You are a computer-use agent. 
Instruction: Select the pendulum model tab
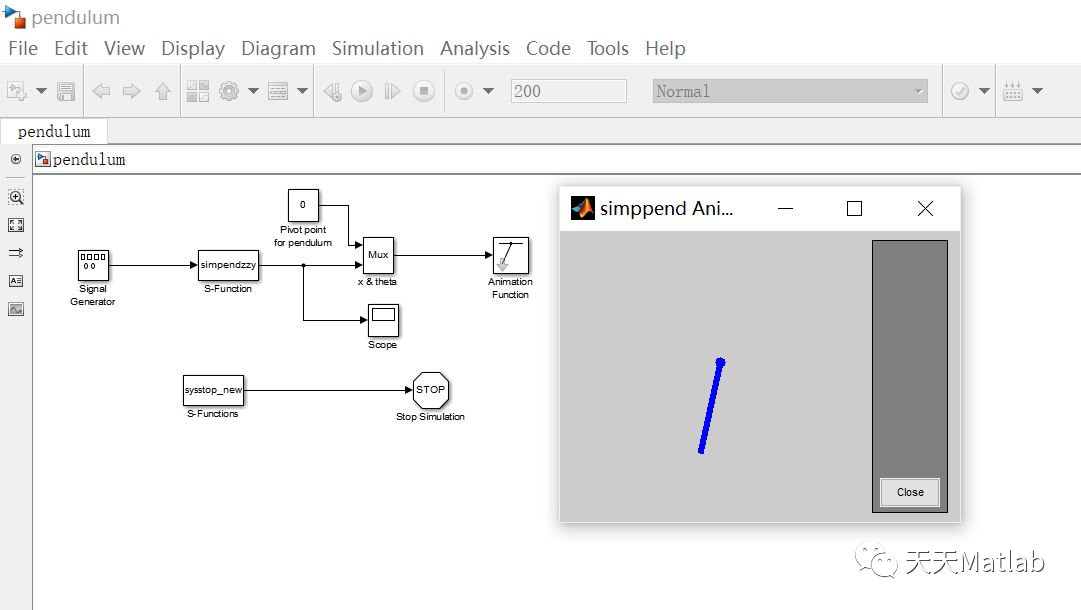pos(54,132)
